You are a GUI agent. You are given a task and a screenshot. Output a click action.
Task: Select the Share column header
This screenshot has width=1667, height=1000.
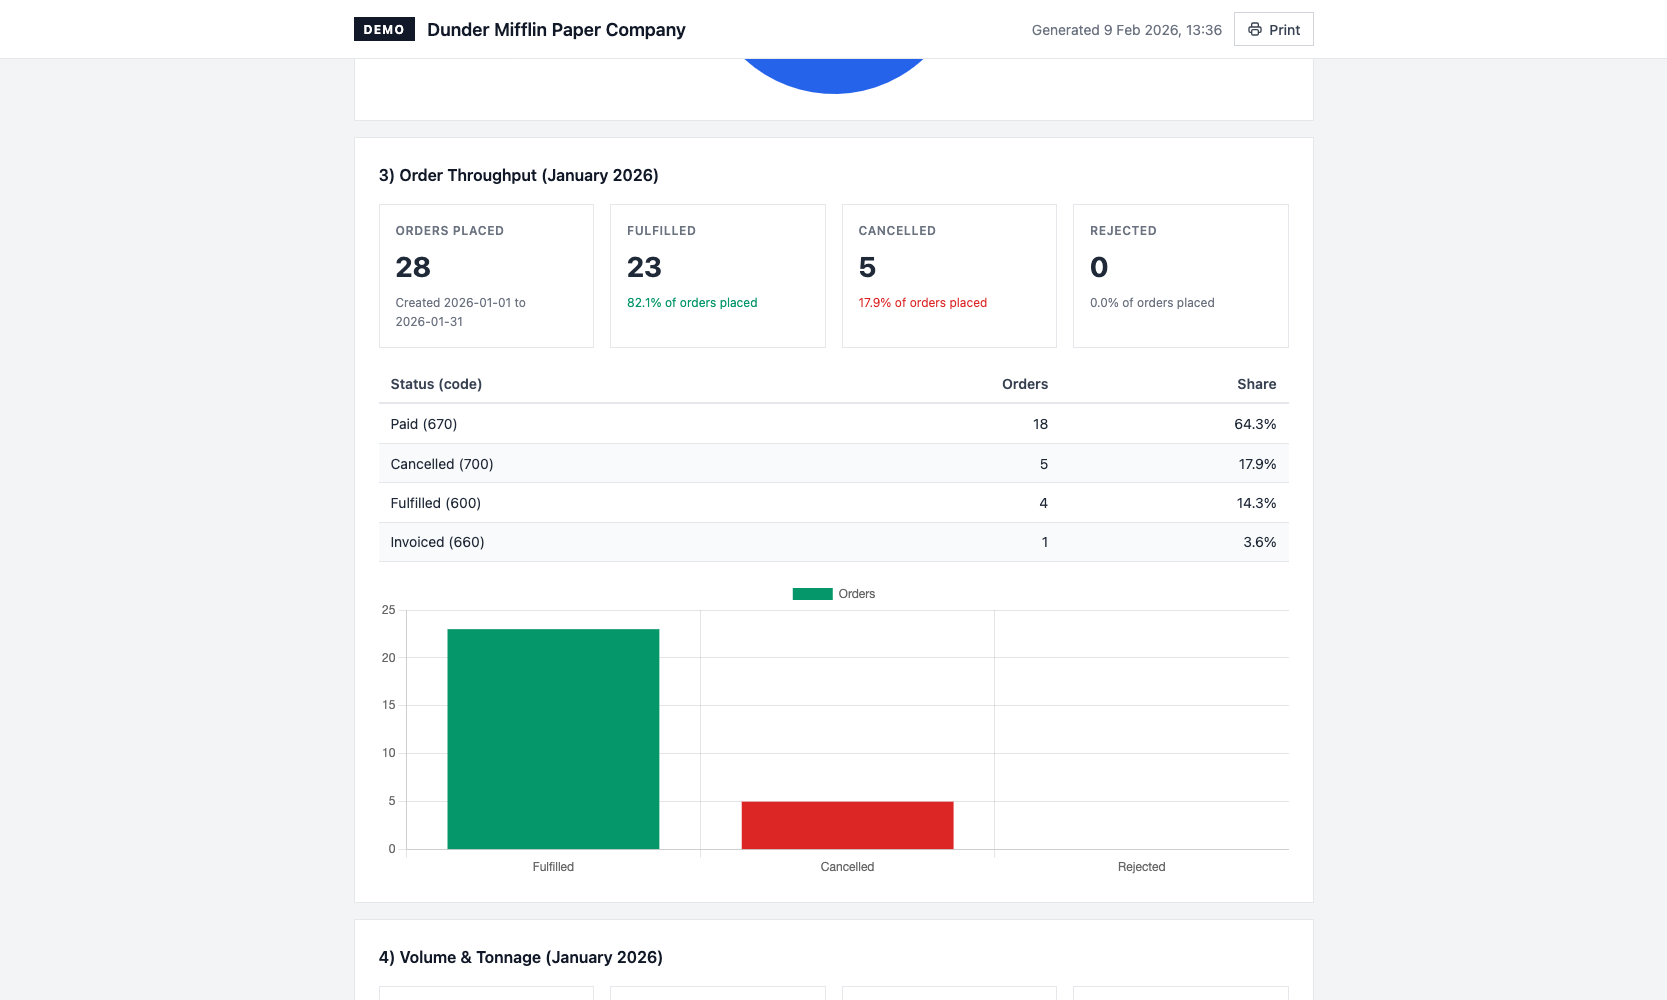tap(1256, 384)
